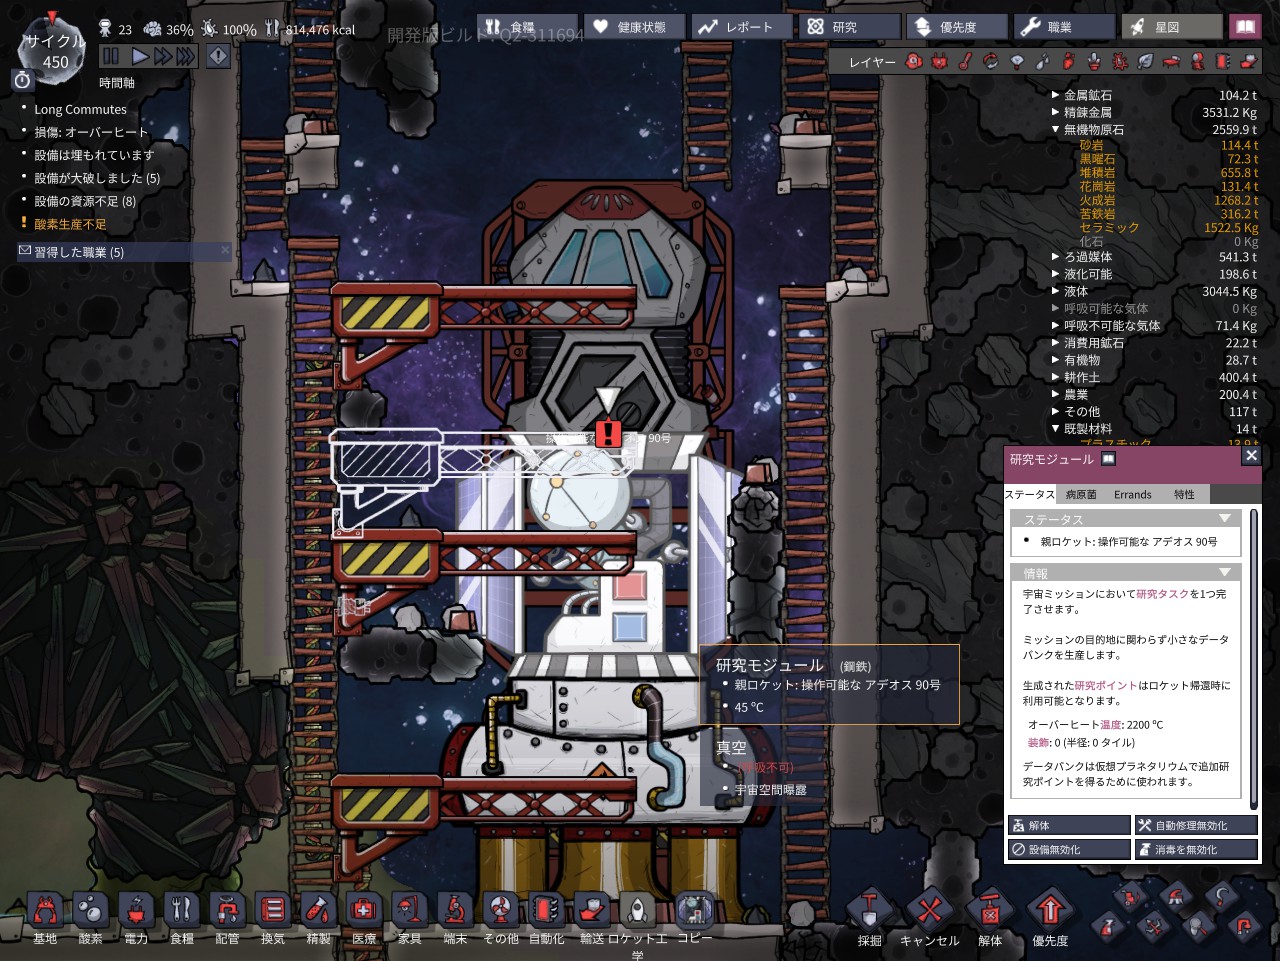Show the Temperature overlay thermometer icon

965,62
